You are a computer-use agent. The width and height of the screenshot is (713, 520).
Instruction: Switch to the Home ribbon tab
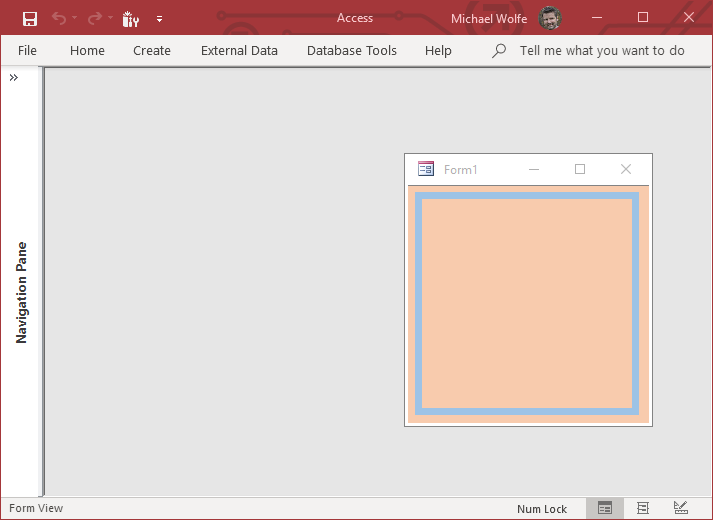point(87,50)
